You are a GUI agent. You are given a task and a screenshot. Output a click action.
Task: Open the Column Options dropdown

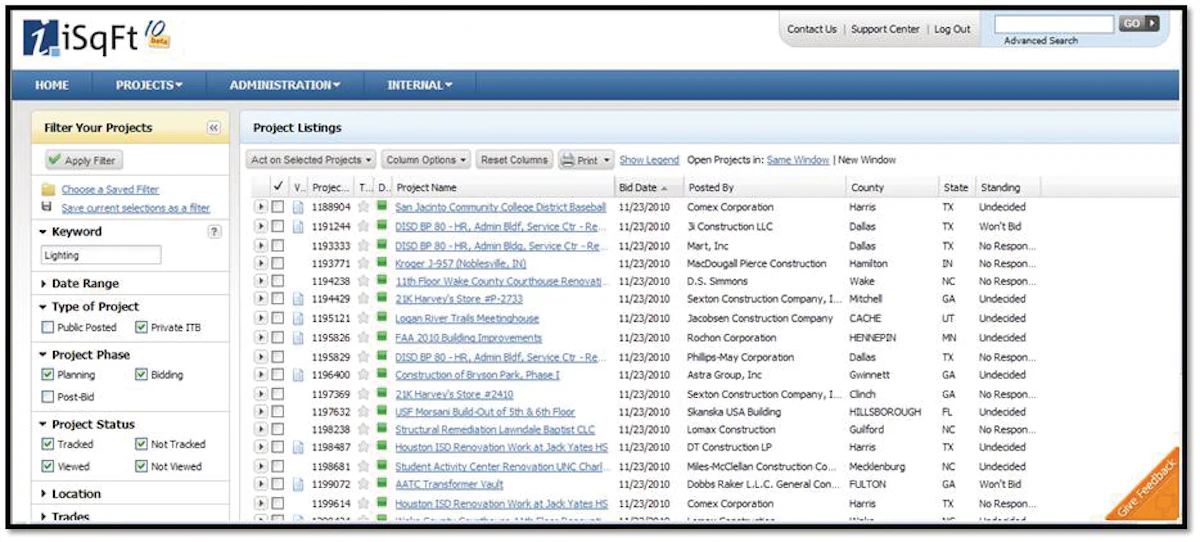click(x=426, y=160)
